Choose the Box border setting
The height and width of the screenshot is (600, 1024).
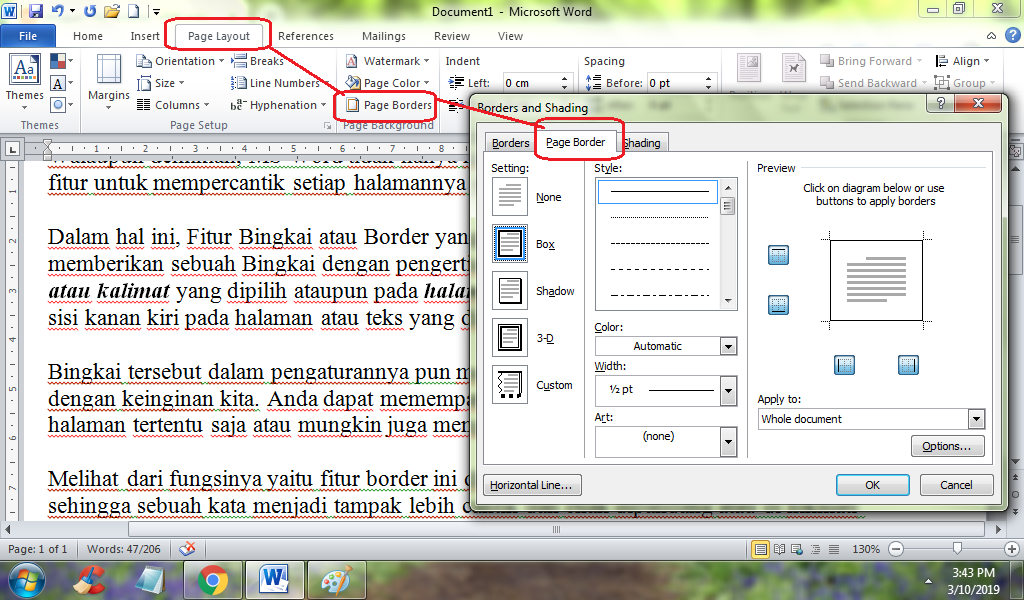click(509, 244)
